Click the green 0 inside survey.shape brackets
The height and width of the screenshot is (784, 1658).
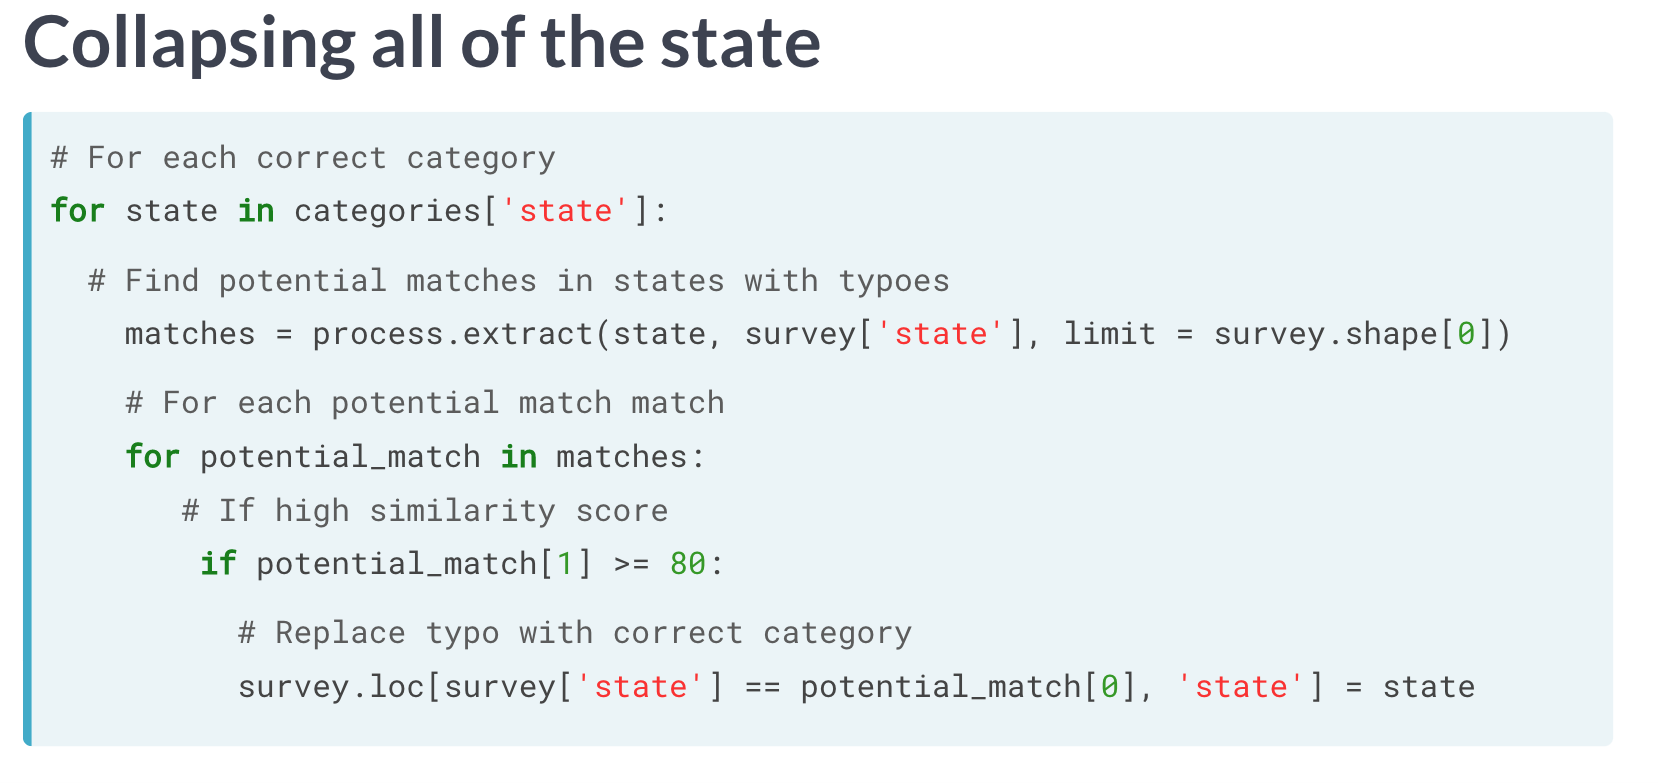tap(1466, 334)
